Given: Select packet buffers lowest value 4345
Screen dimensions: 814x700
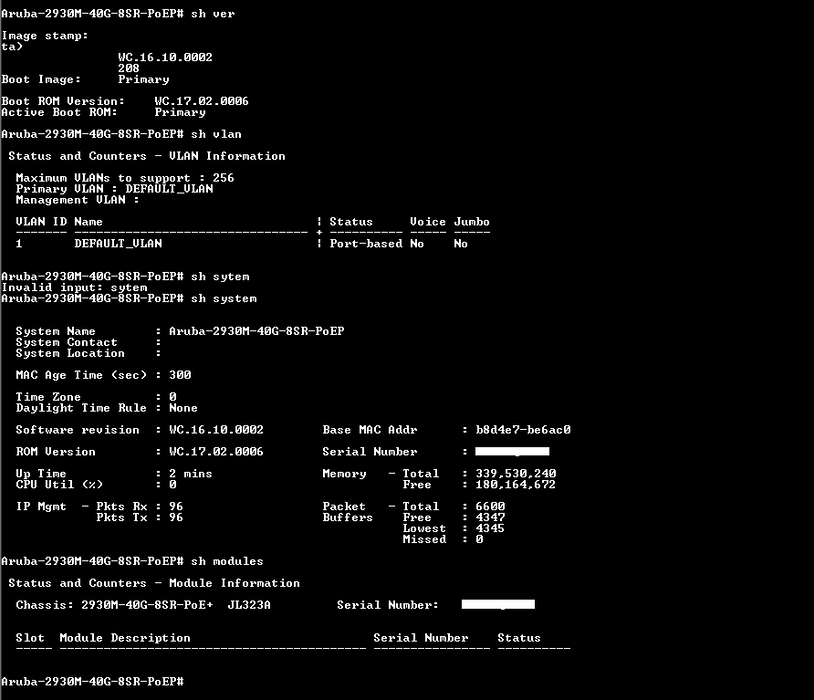Looking at the screenshot, I should point(490,528).
